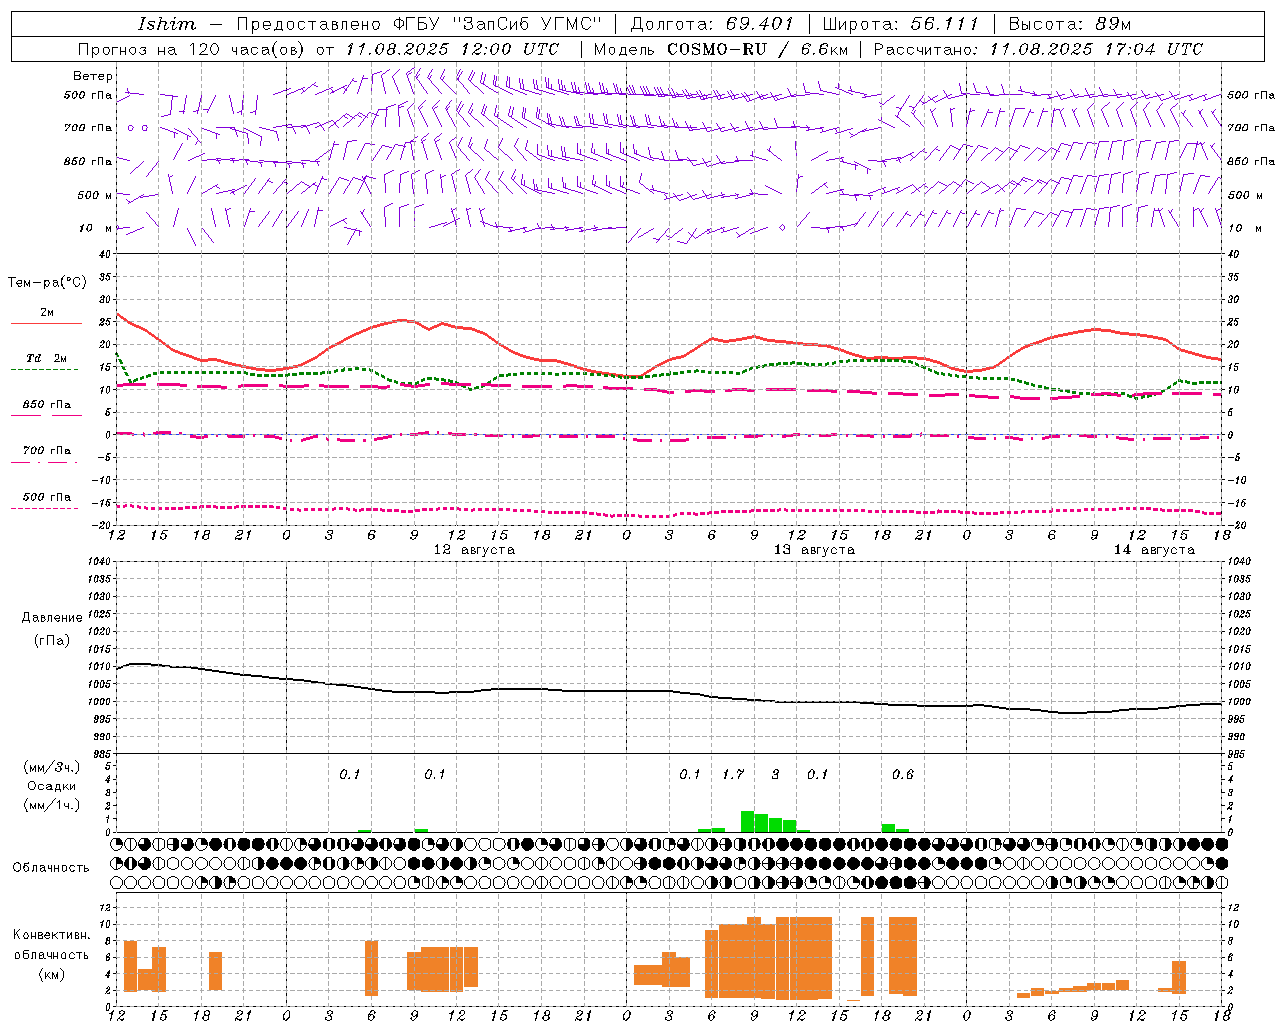Click the red "2м" temperature legend entry
The width and height of the screenshot is (1280, 1024).
click(47, 313)
